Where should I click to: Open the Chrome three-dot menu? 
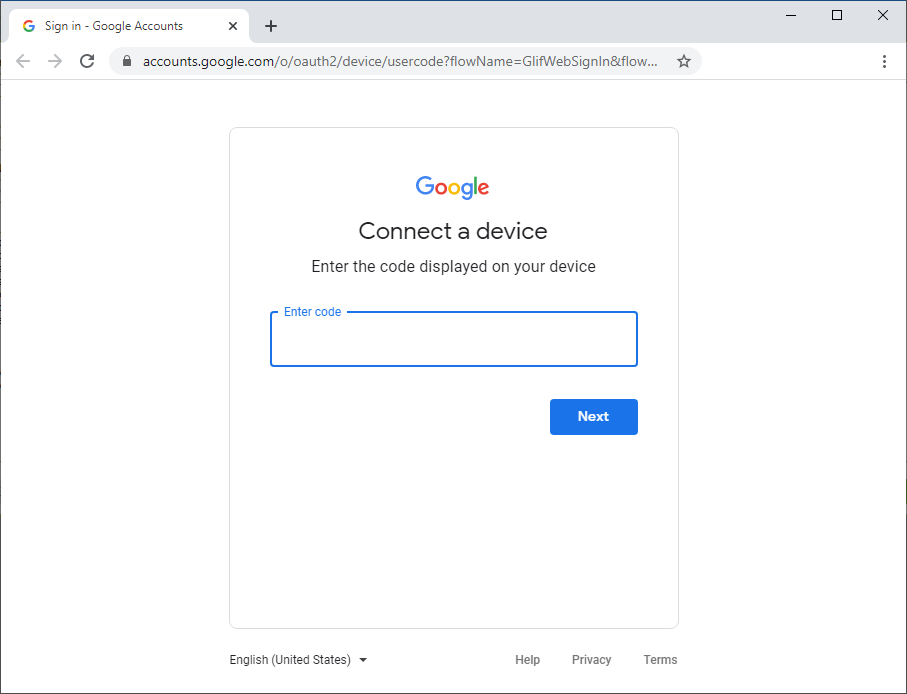click(884, 61)
